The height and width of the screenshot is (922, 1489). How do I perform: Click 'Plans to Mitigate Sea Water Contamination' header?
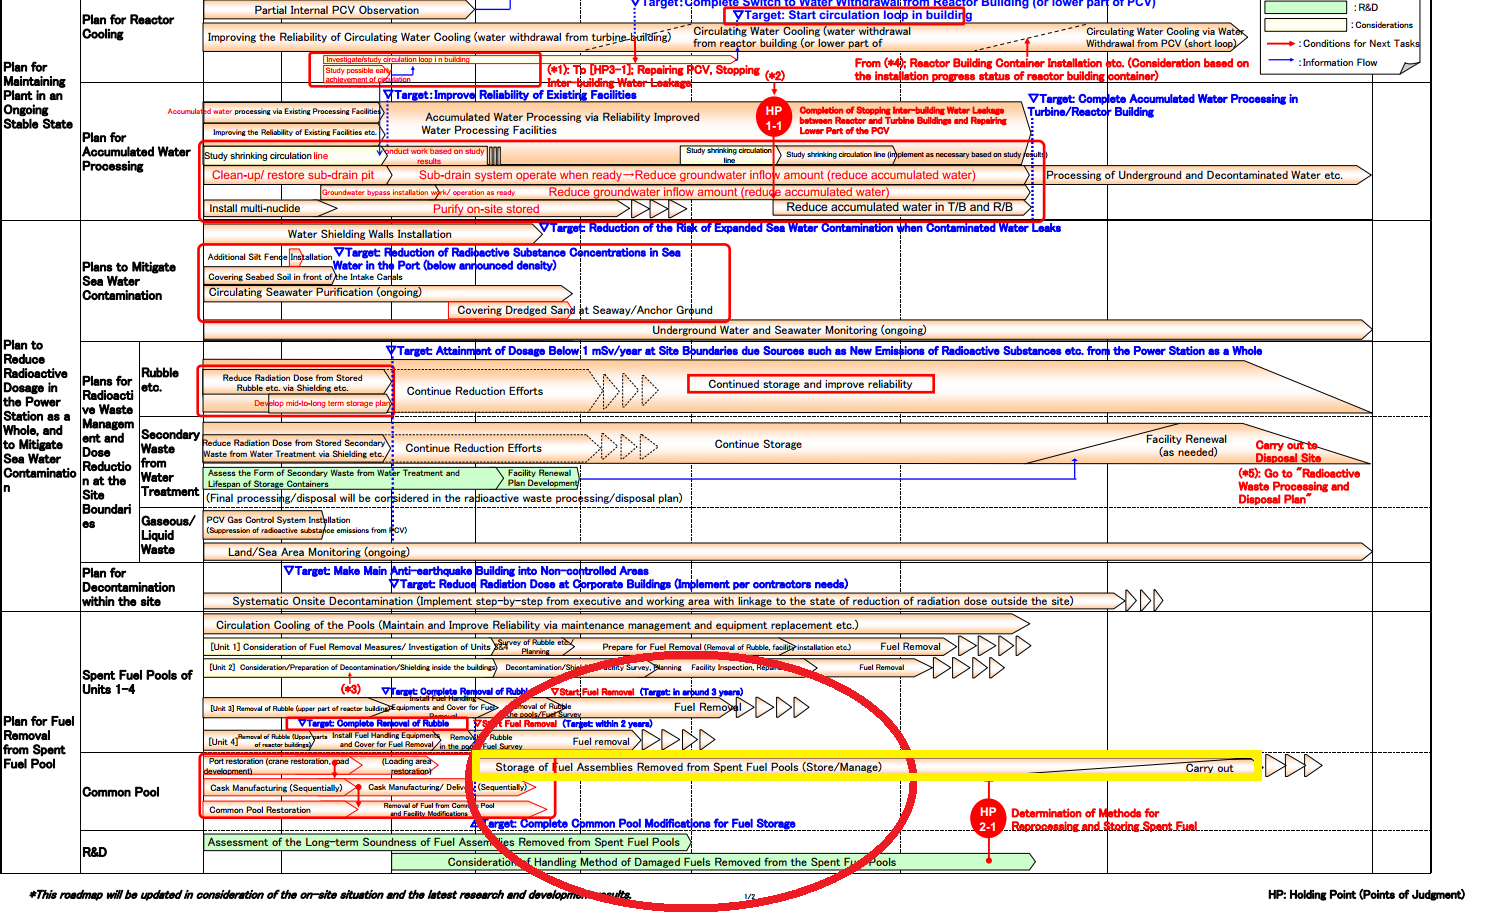129,281
